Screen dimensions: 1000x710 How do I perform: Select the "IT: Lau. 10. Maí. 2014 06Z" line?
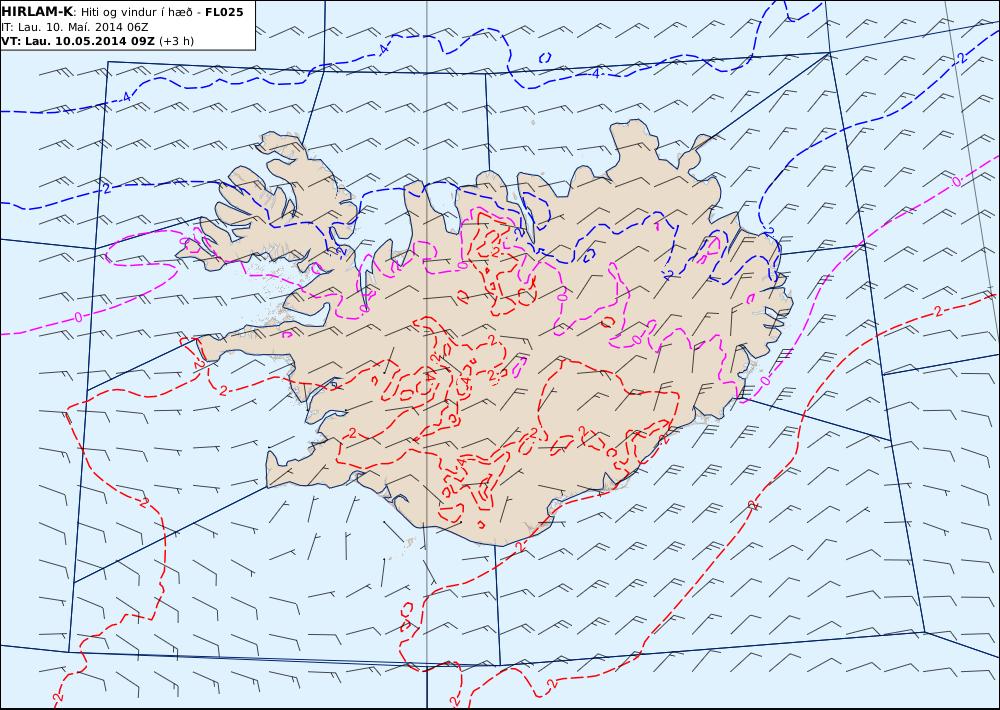click(75, 27)
